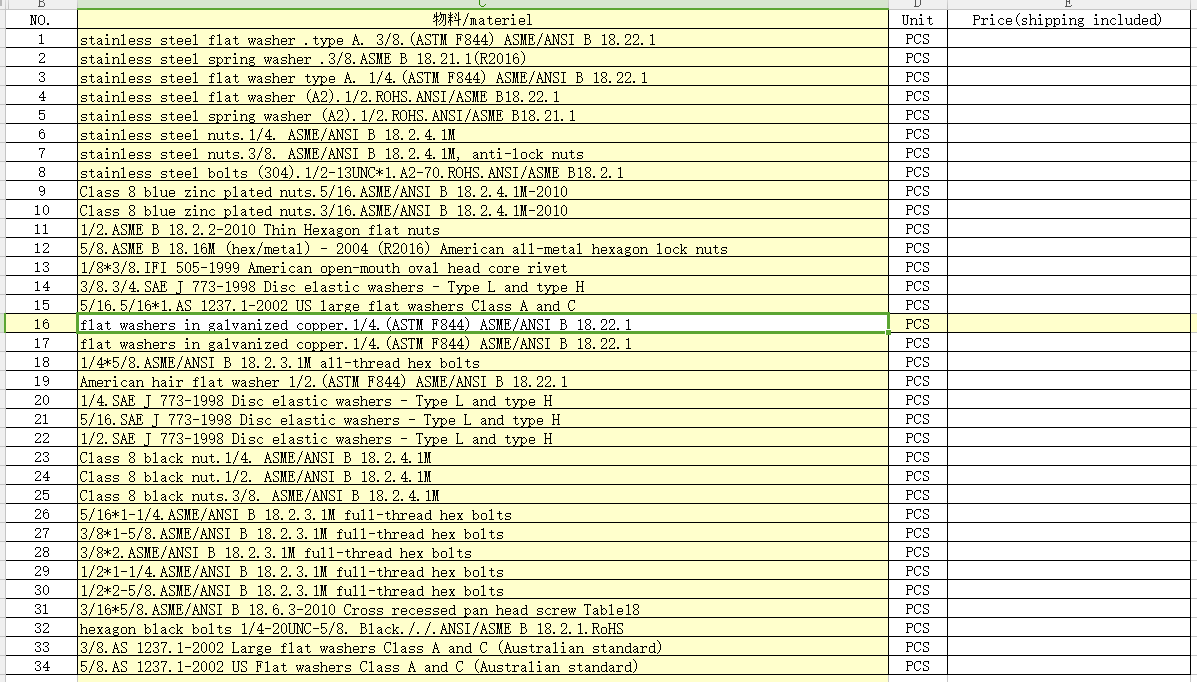This screenshot has height=682, width=1197.
Task: Click the American hair flat washer cell
Action: click(x=483, y=382)
